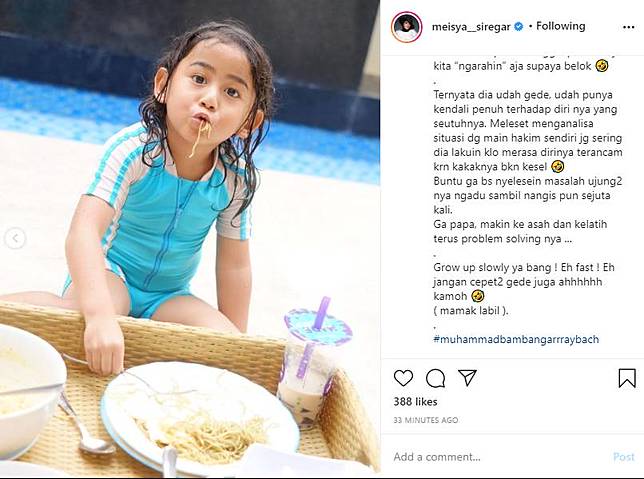Focus the Add a comment field
The height and width of the screenshot is (479, 644).
497,457
